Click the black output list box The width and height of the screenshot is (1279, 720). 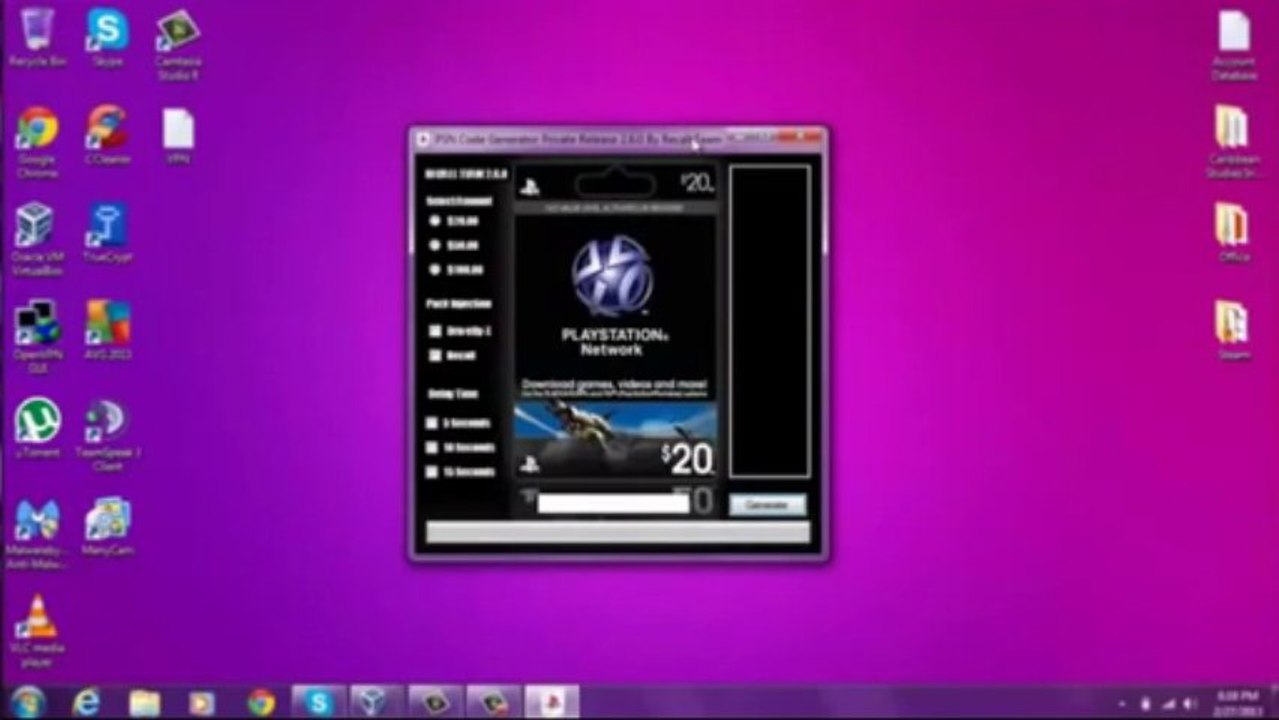coord(769,321)
